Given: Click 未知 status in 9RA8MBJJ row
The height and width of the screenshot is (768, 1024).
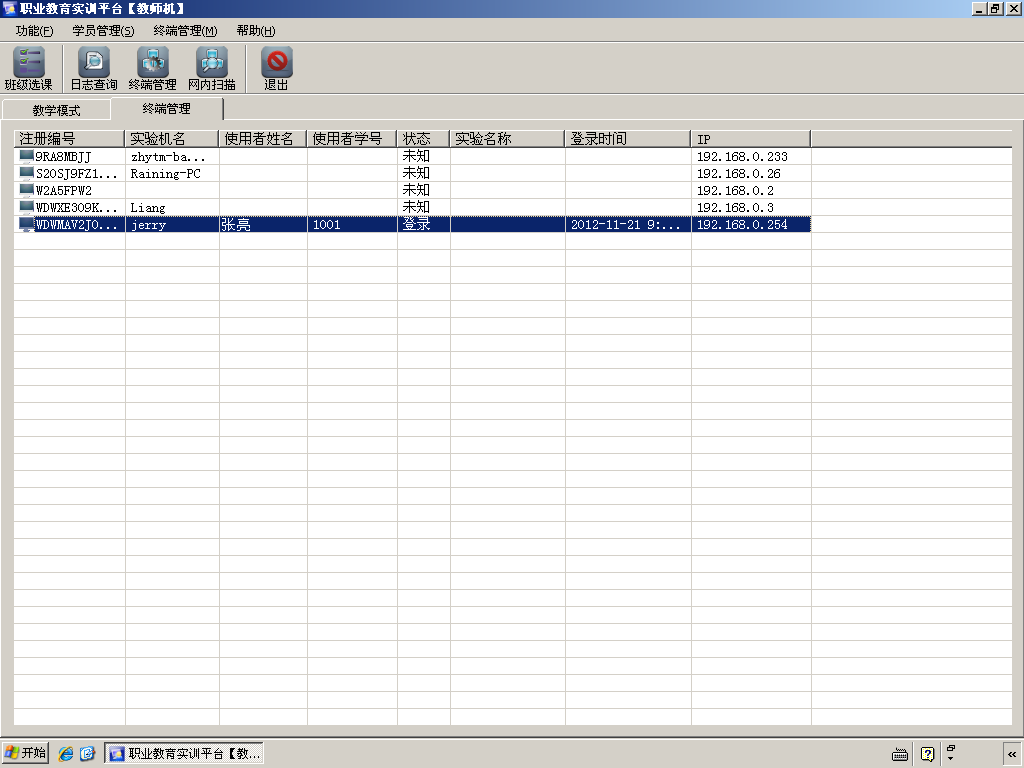Looking at the screenshot, I should coord(416,156).
